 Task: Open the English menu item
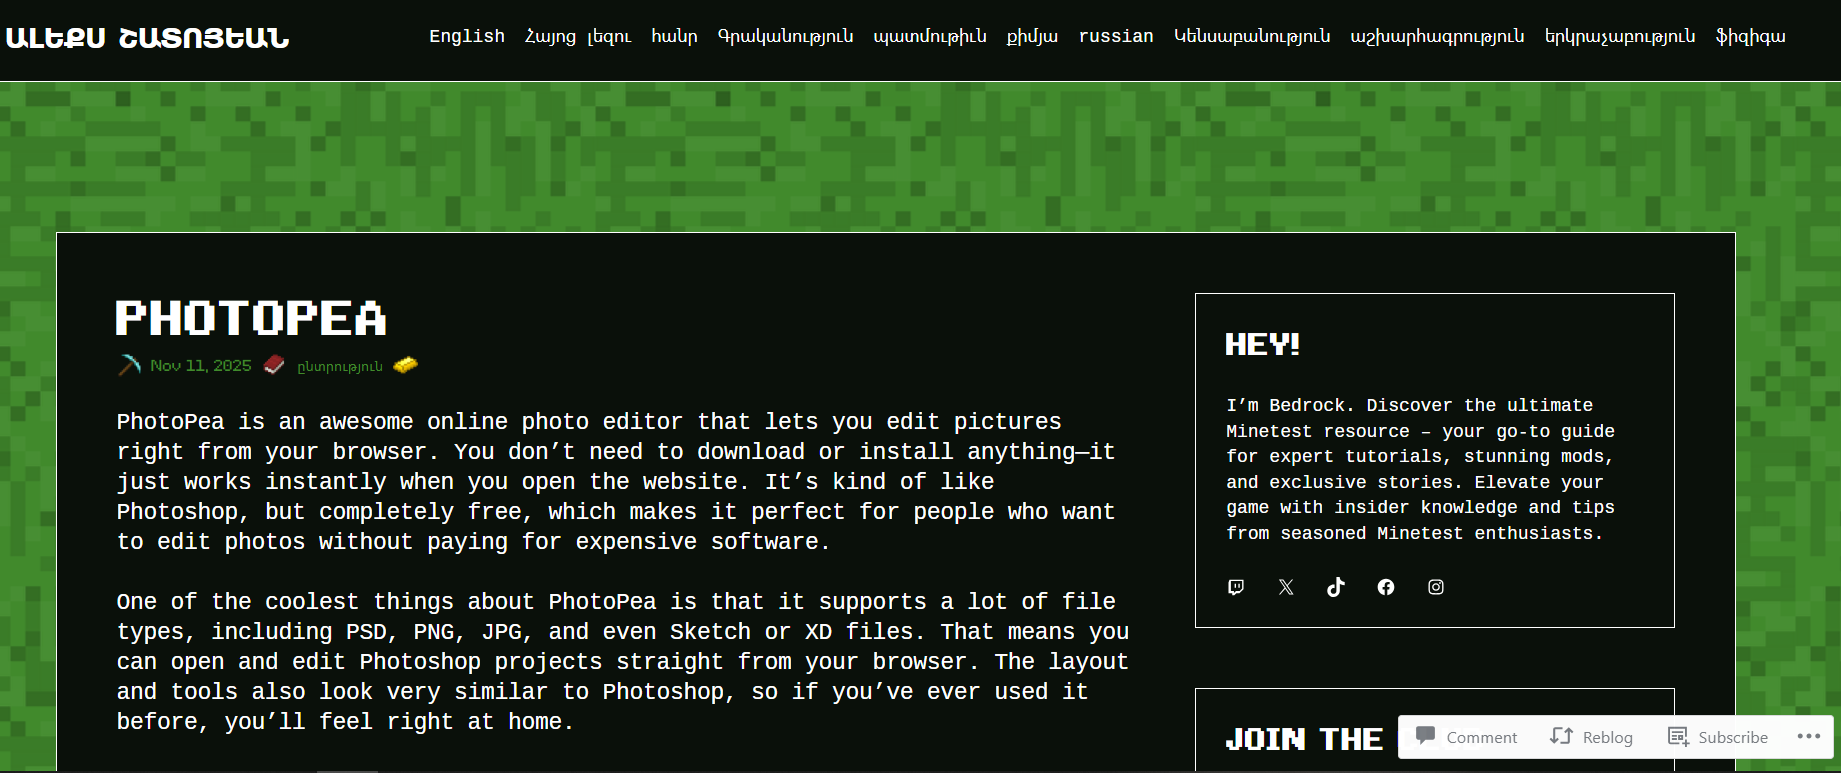tap(467, 36)
